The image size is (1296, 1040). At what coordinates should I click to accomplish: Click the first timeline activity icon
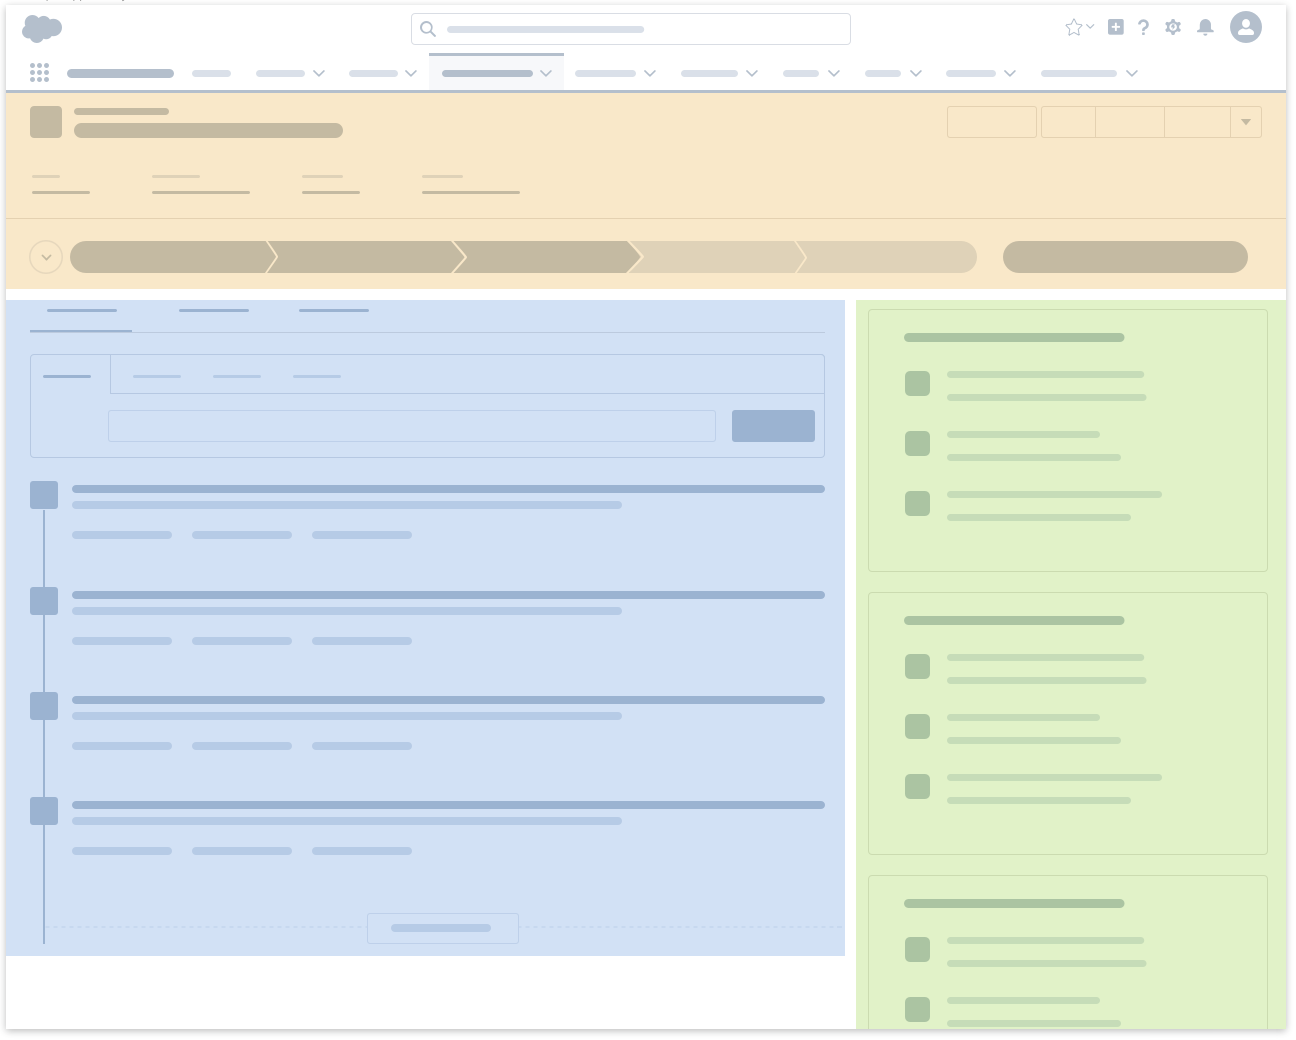44,495
